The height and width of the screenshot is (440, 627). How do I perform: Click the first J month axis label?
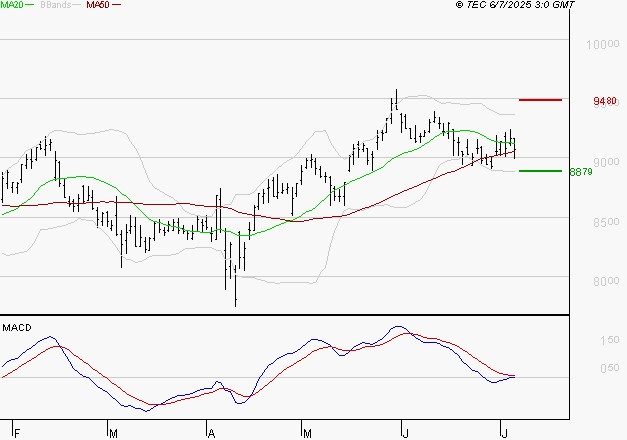[x=406, y=433]
